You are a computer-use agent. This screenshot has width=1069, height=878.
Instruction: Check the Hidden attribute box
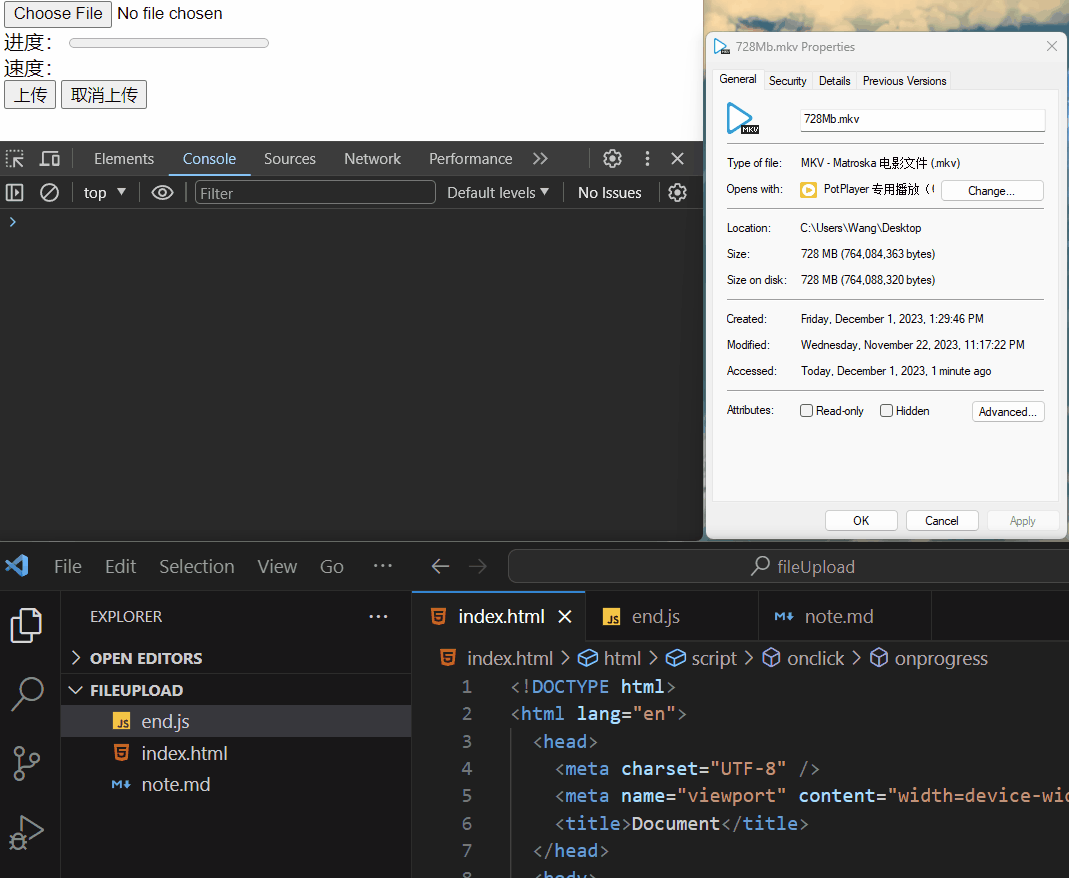(x=886, y=410)
